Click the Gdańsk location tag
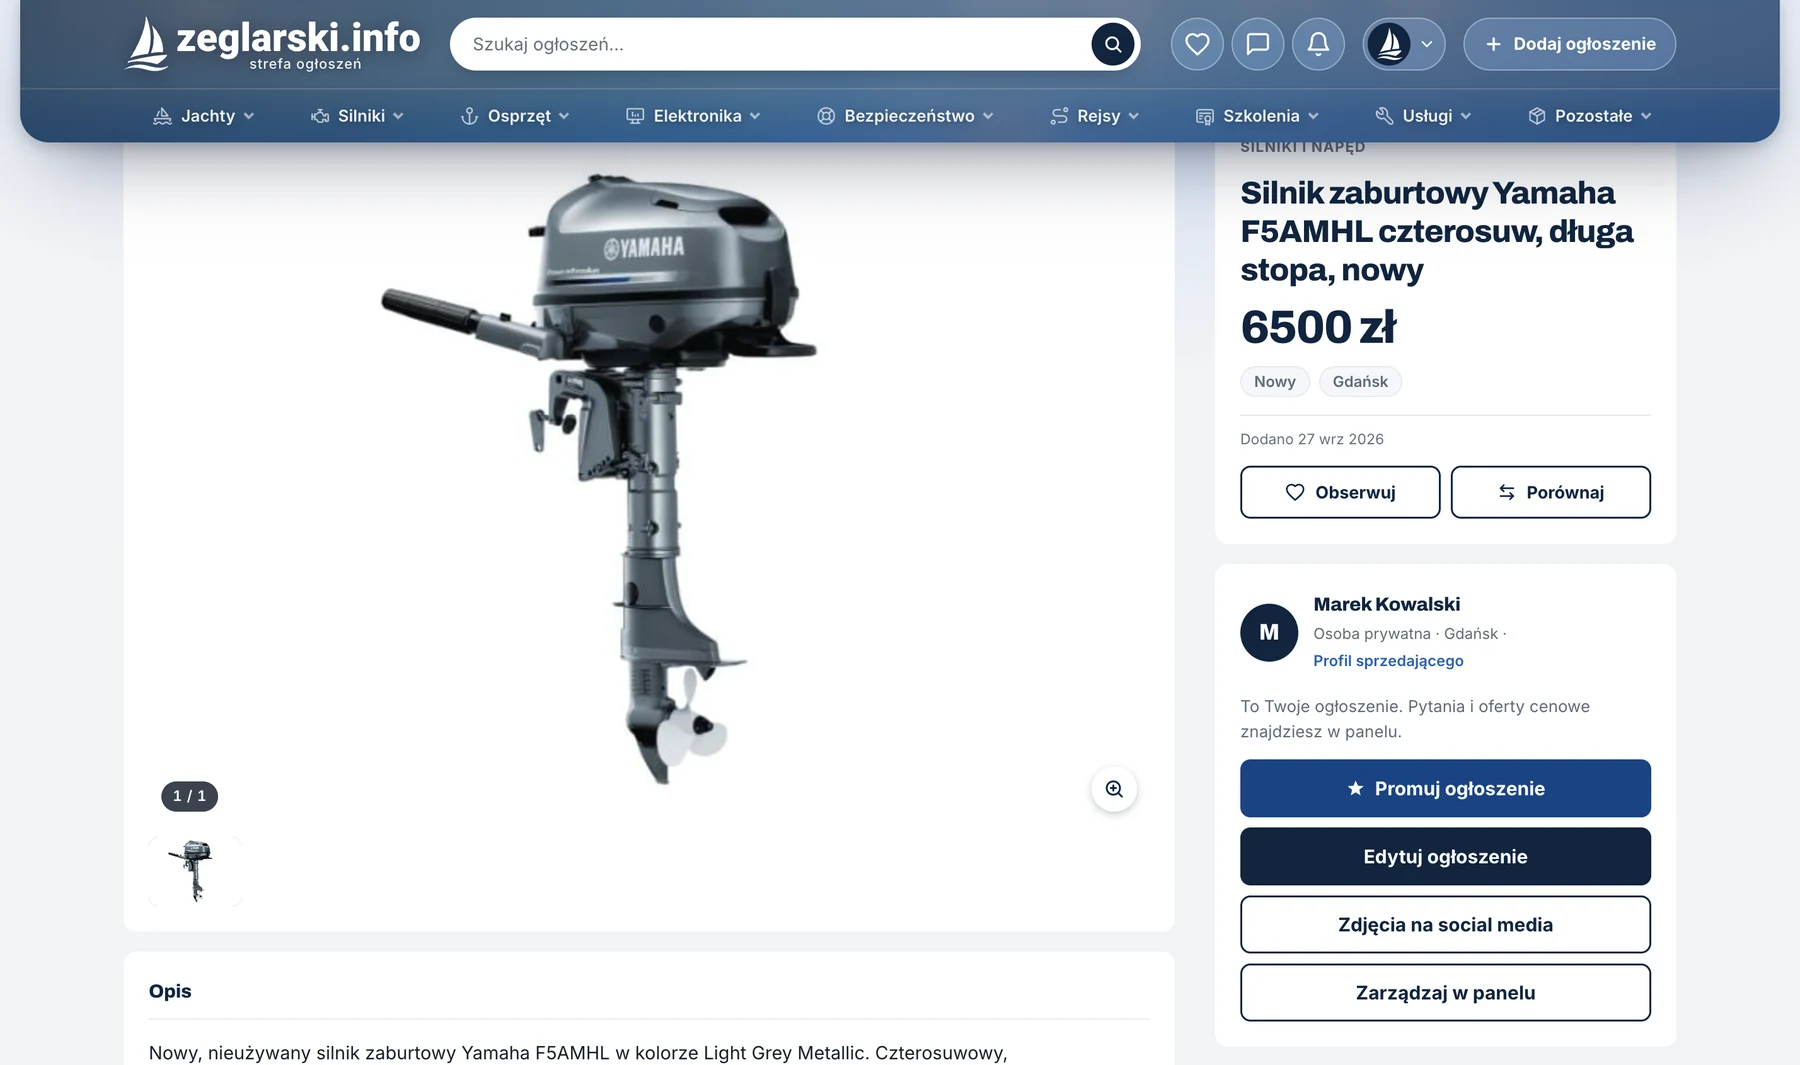1800x1065 pixels. (1360, 381)
